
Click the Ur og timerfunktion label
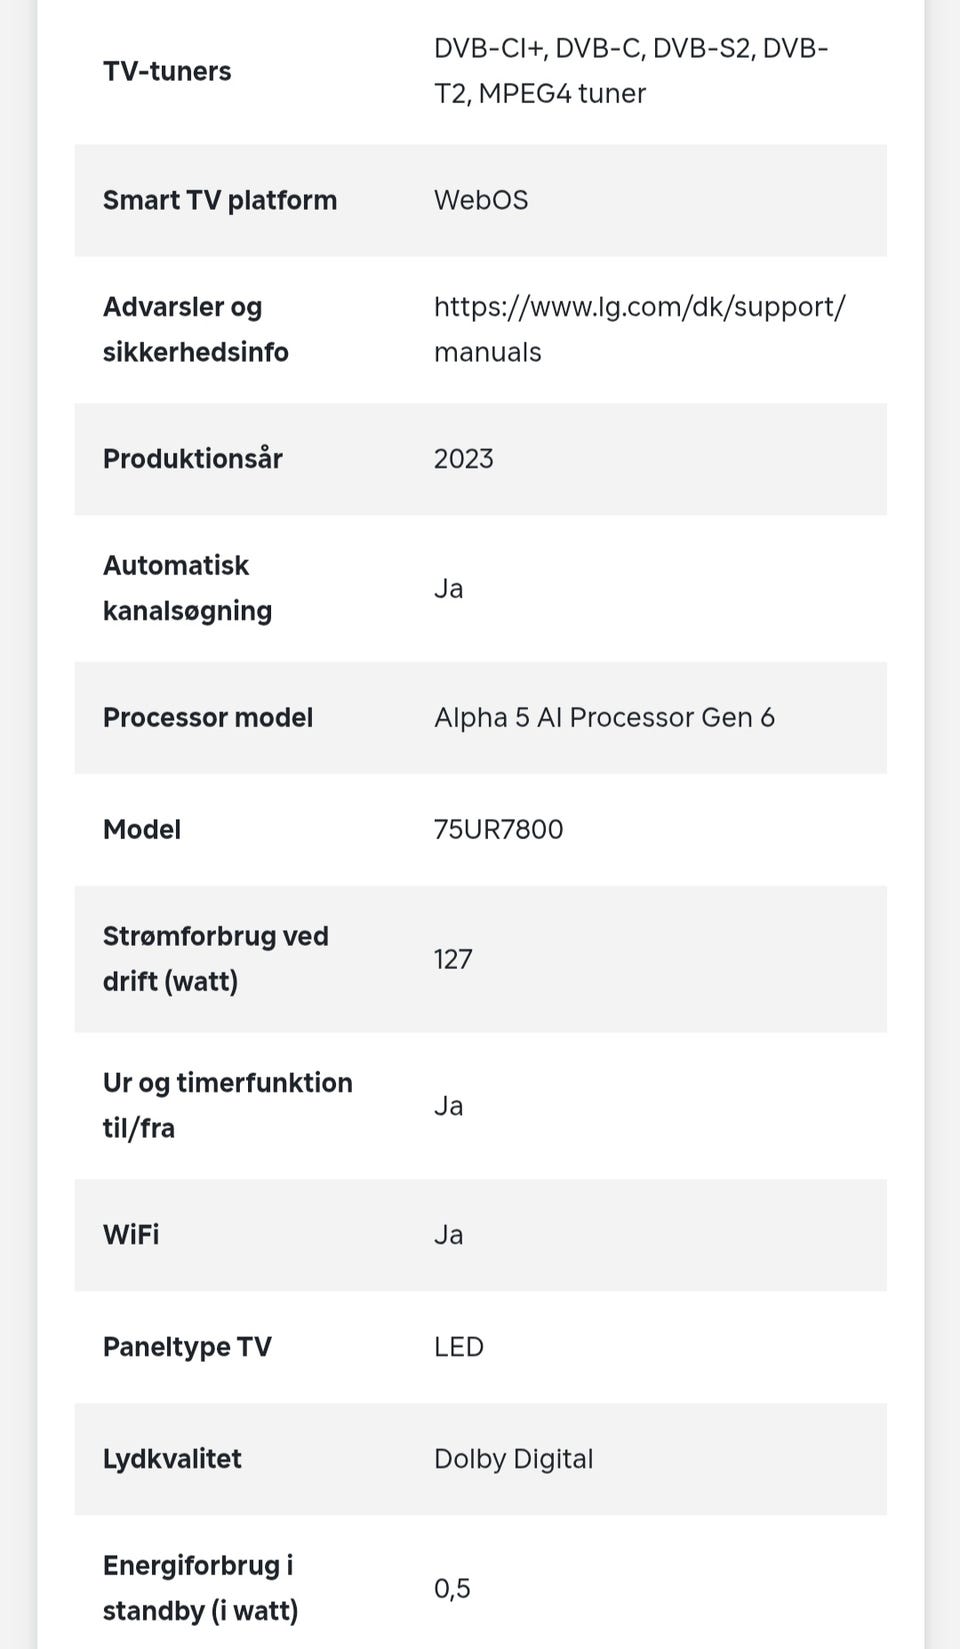click(227, 1105)
